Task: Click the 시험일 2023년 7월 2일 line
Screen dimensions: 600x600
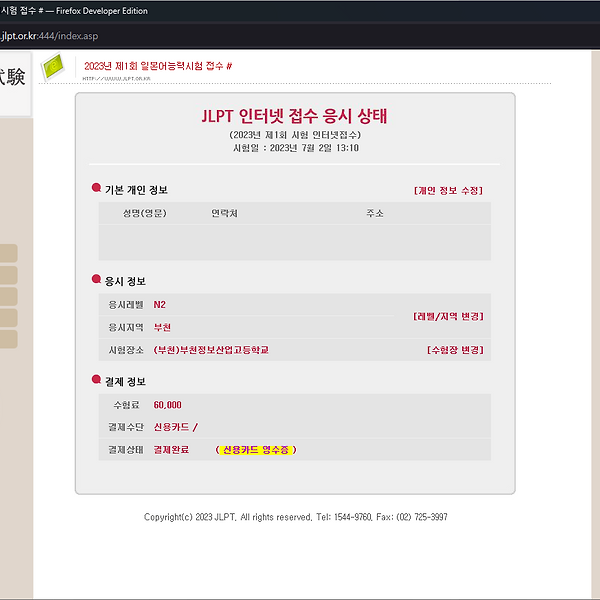Action: click(x=296, y=148)
